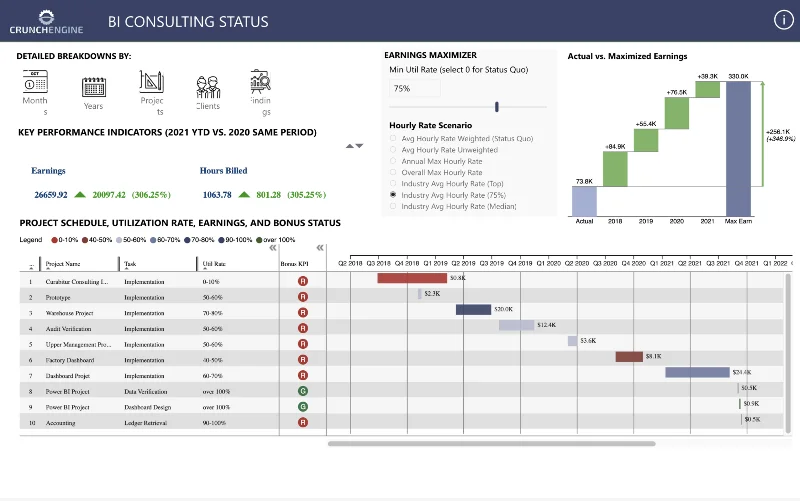Screen dimensions: 800x501
Task: Click the $12.4K Gantt bar
Action: [516, 325]
